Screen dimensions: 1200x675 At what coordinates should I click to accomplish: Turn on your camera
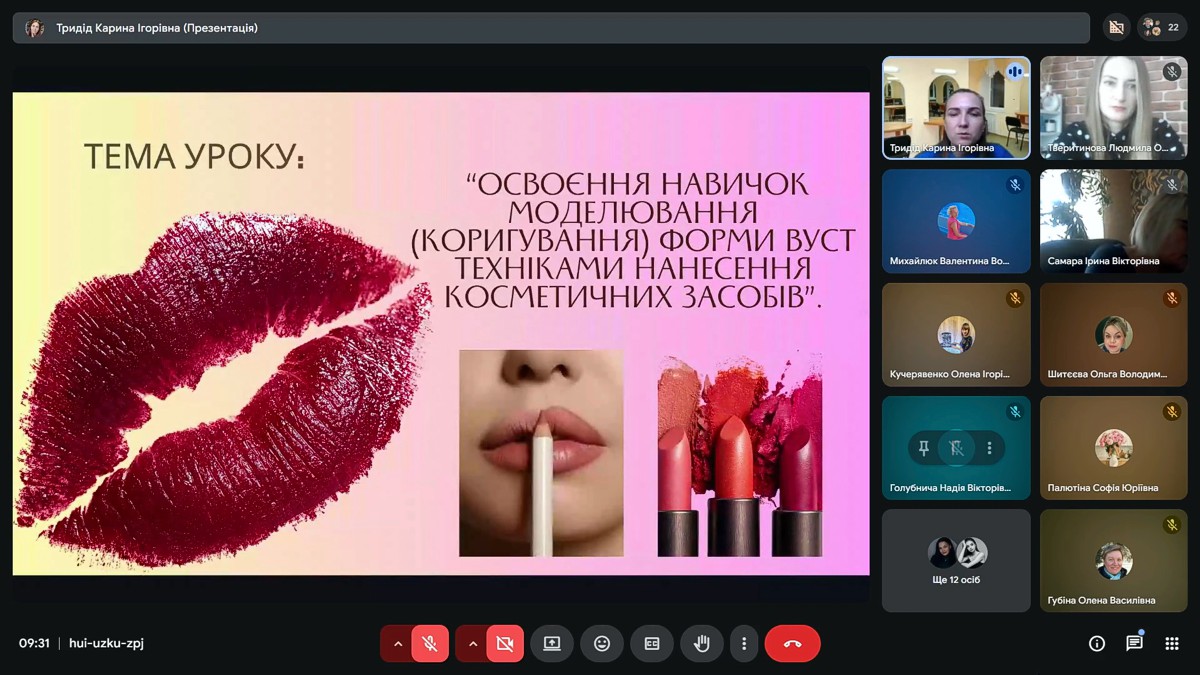pos(505,644)
